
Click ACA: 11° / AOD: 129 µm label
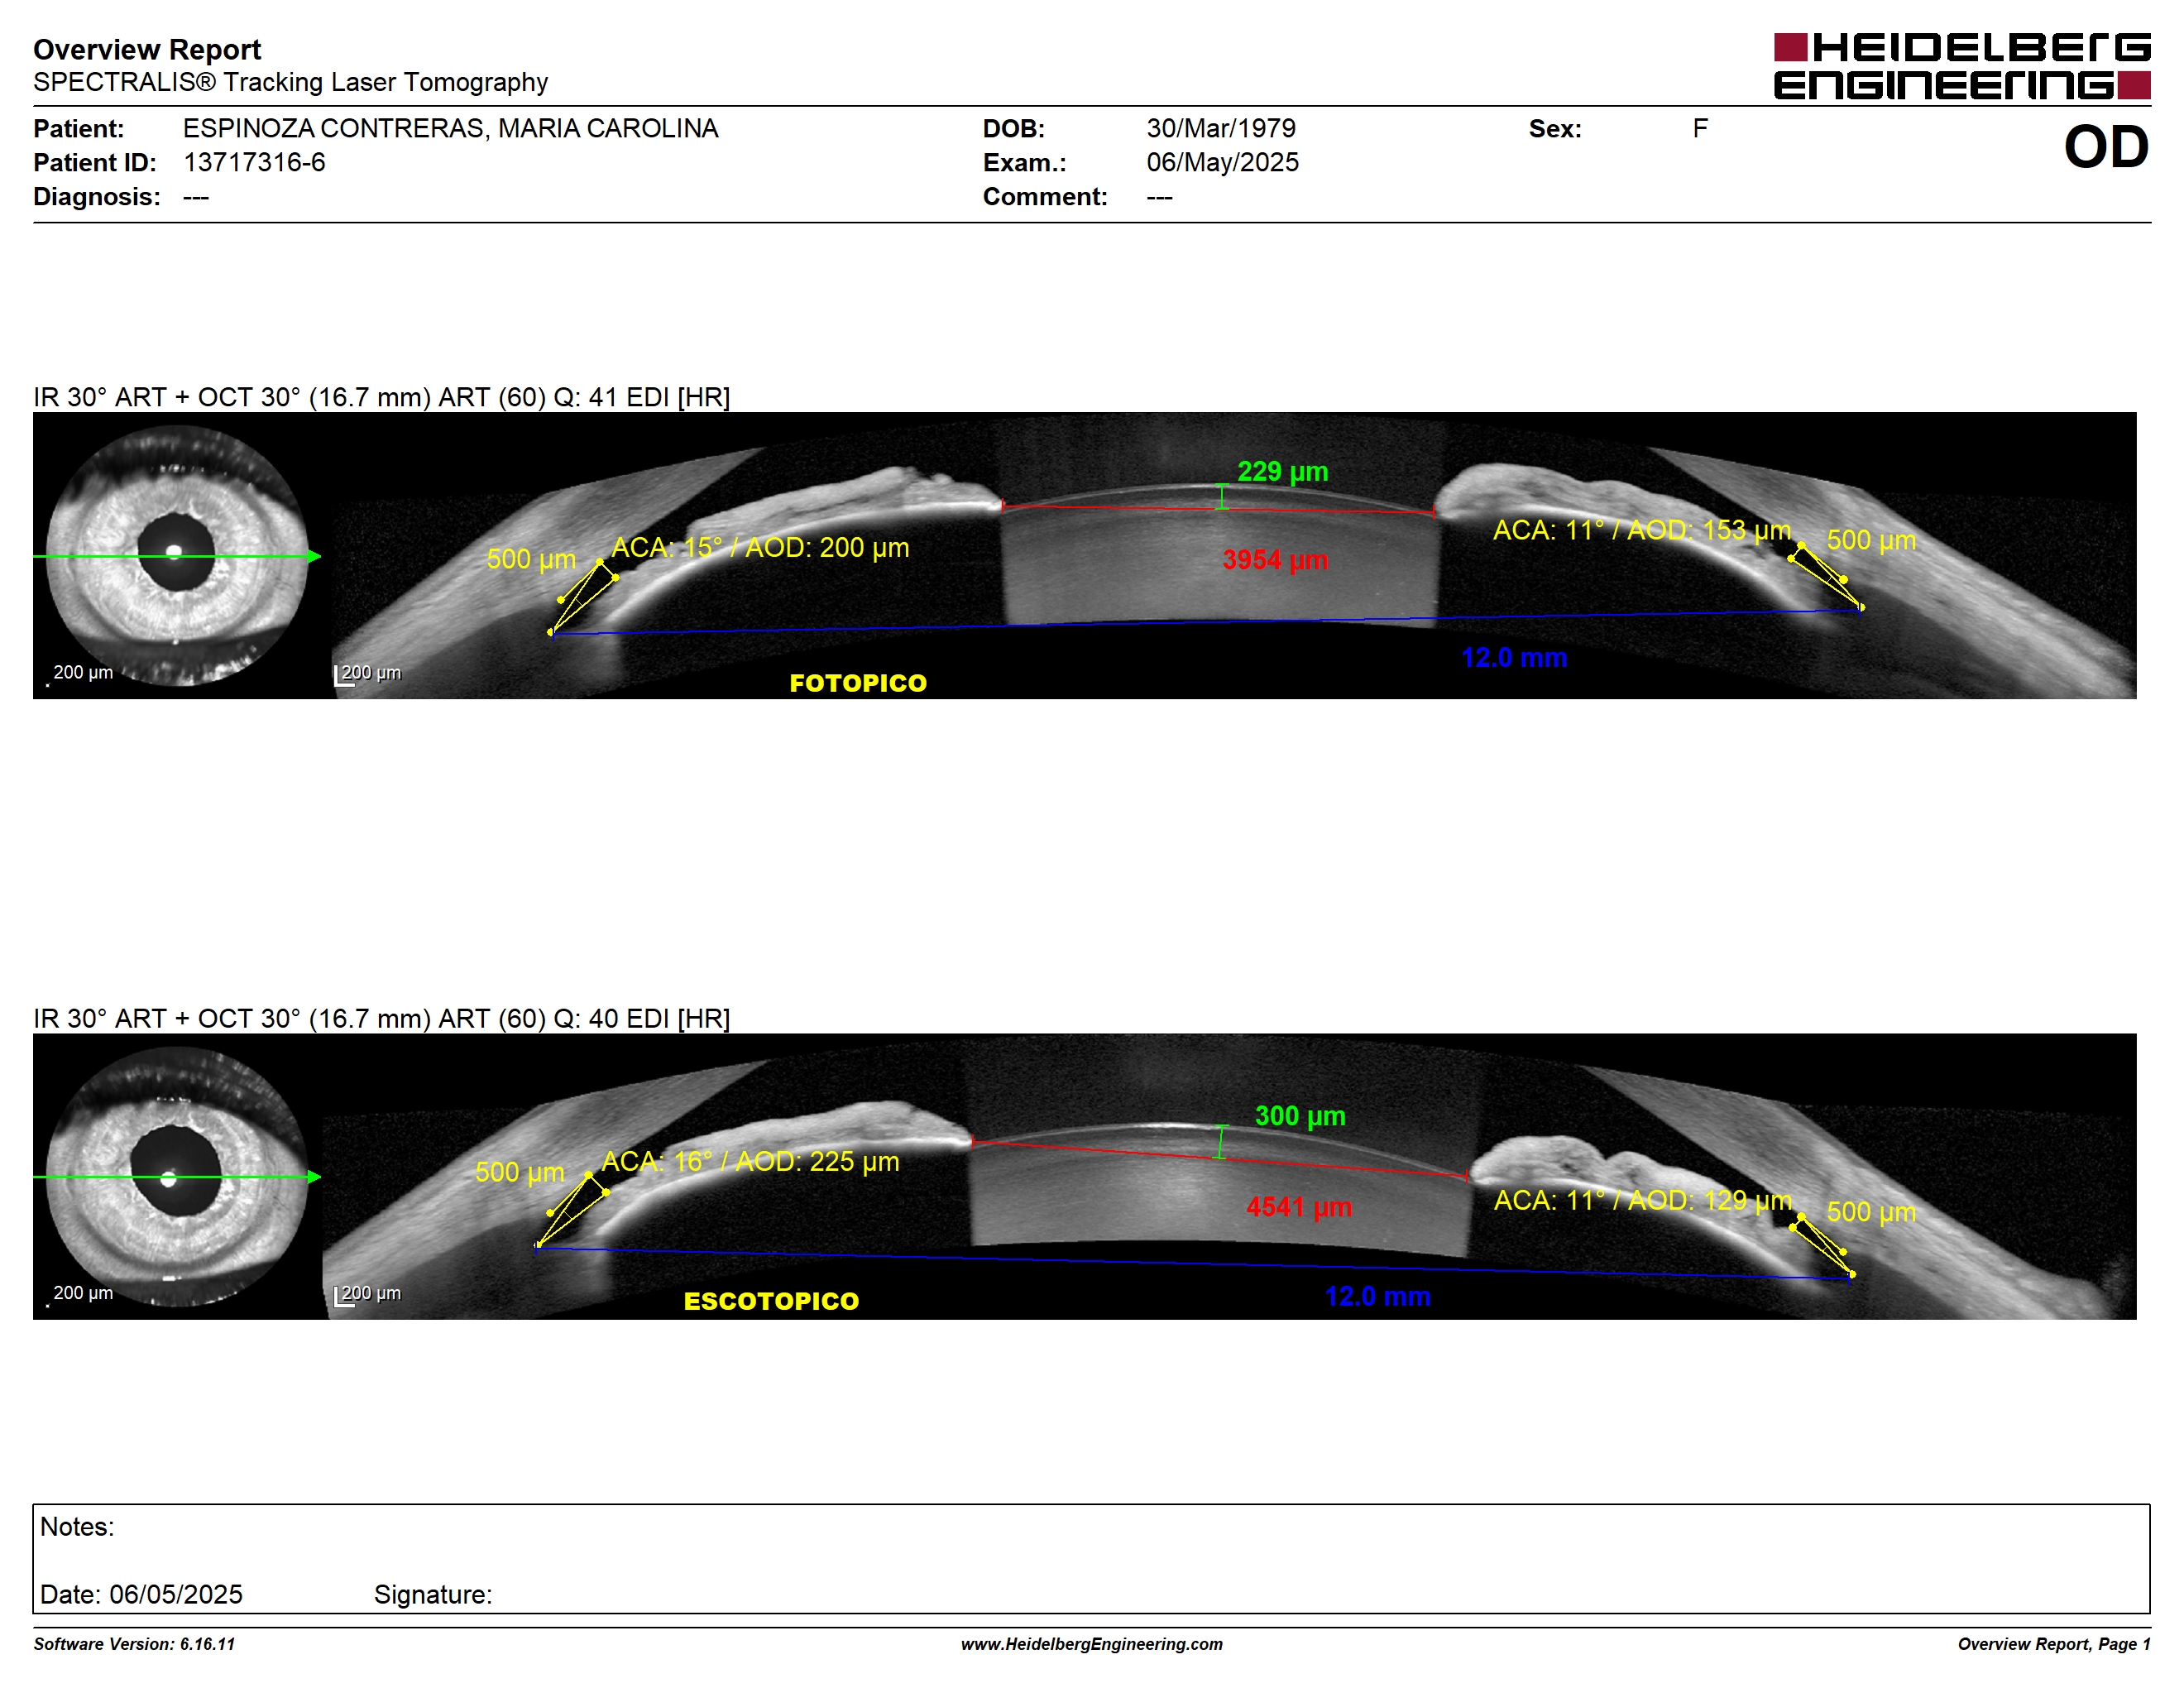[x=1642, y=1200]
